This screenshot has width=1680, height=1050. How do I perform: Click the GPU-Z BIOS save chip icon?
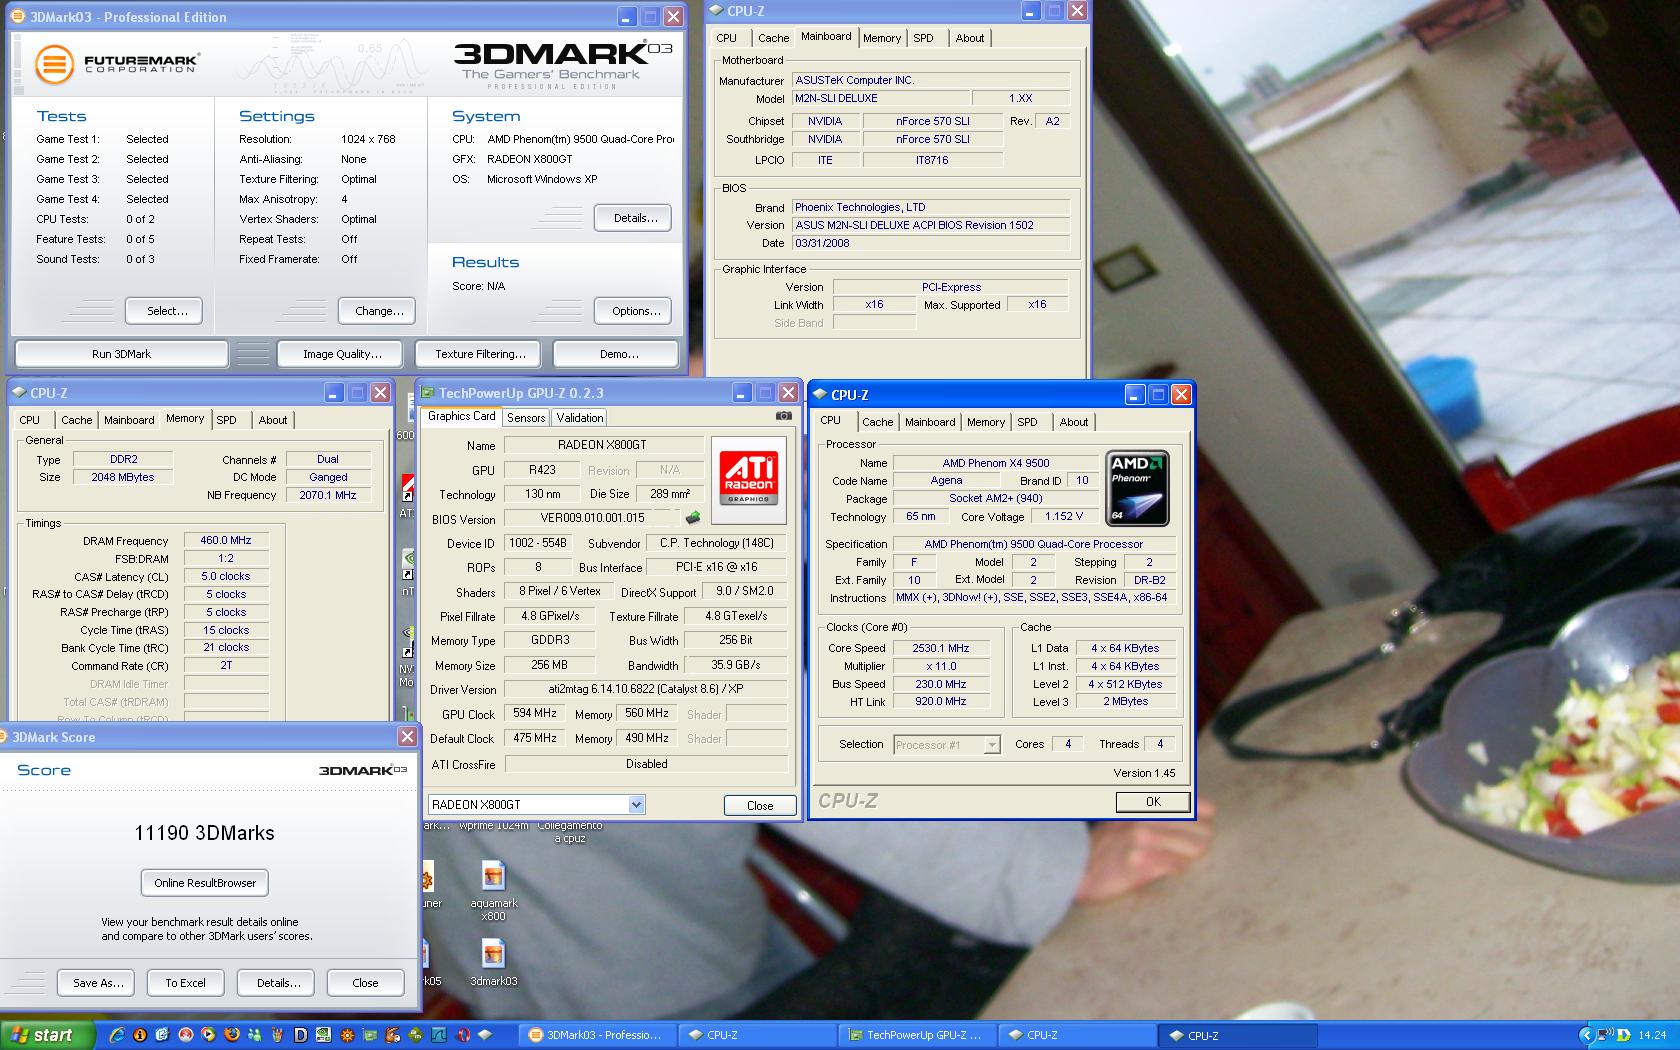pyautogui.click(x=692, y=518)
